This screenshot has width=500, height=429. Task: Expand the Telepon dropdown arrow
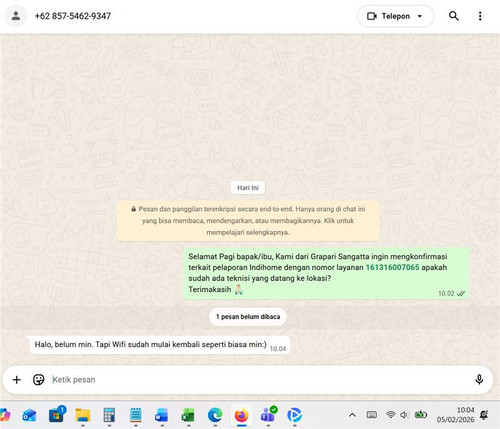coord(420,16)
